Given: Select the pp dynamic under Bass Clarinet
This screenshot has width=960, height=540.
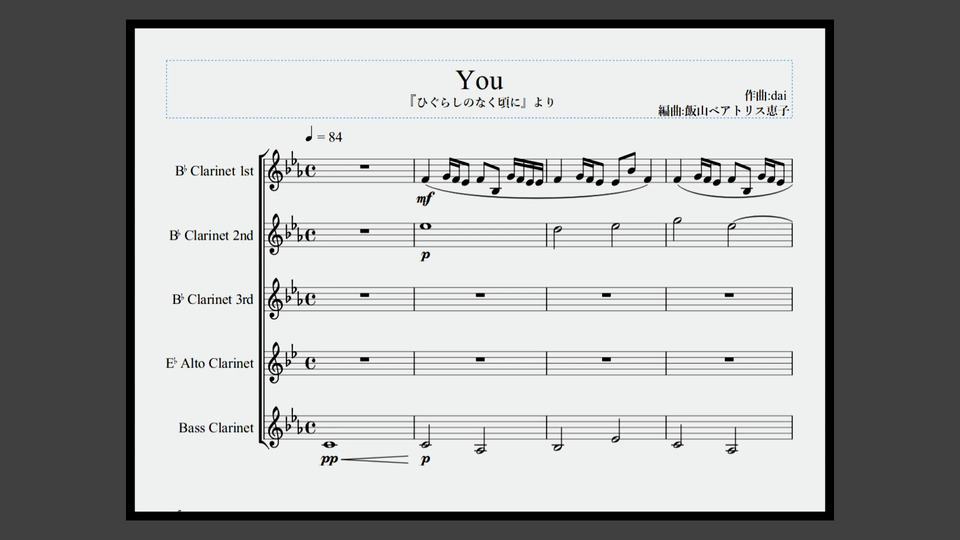Looking at the screenshot, I should pos(329,459).
